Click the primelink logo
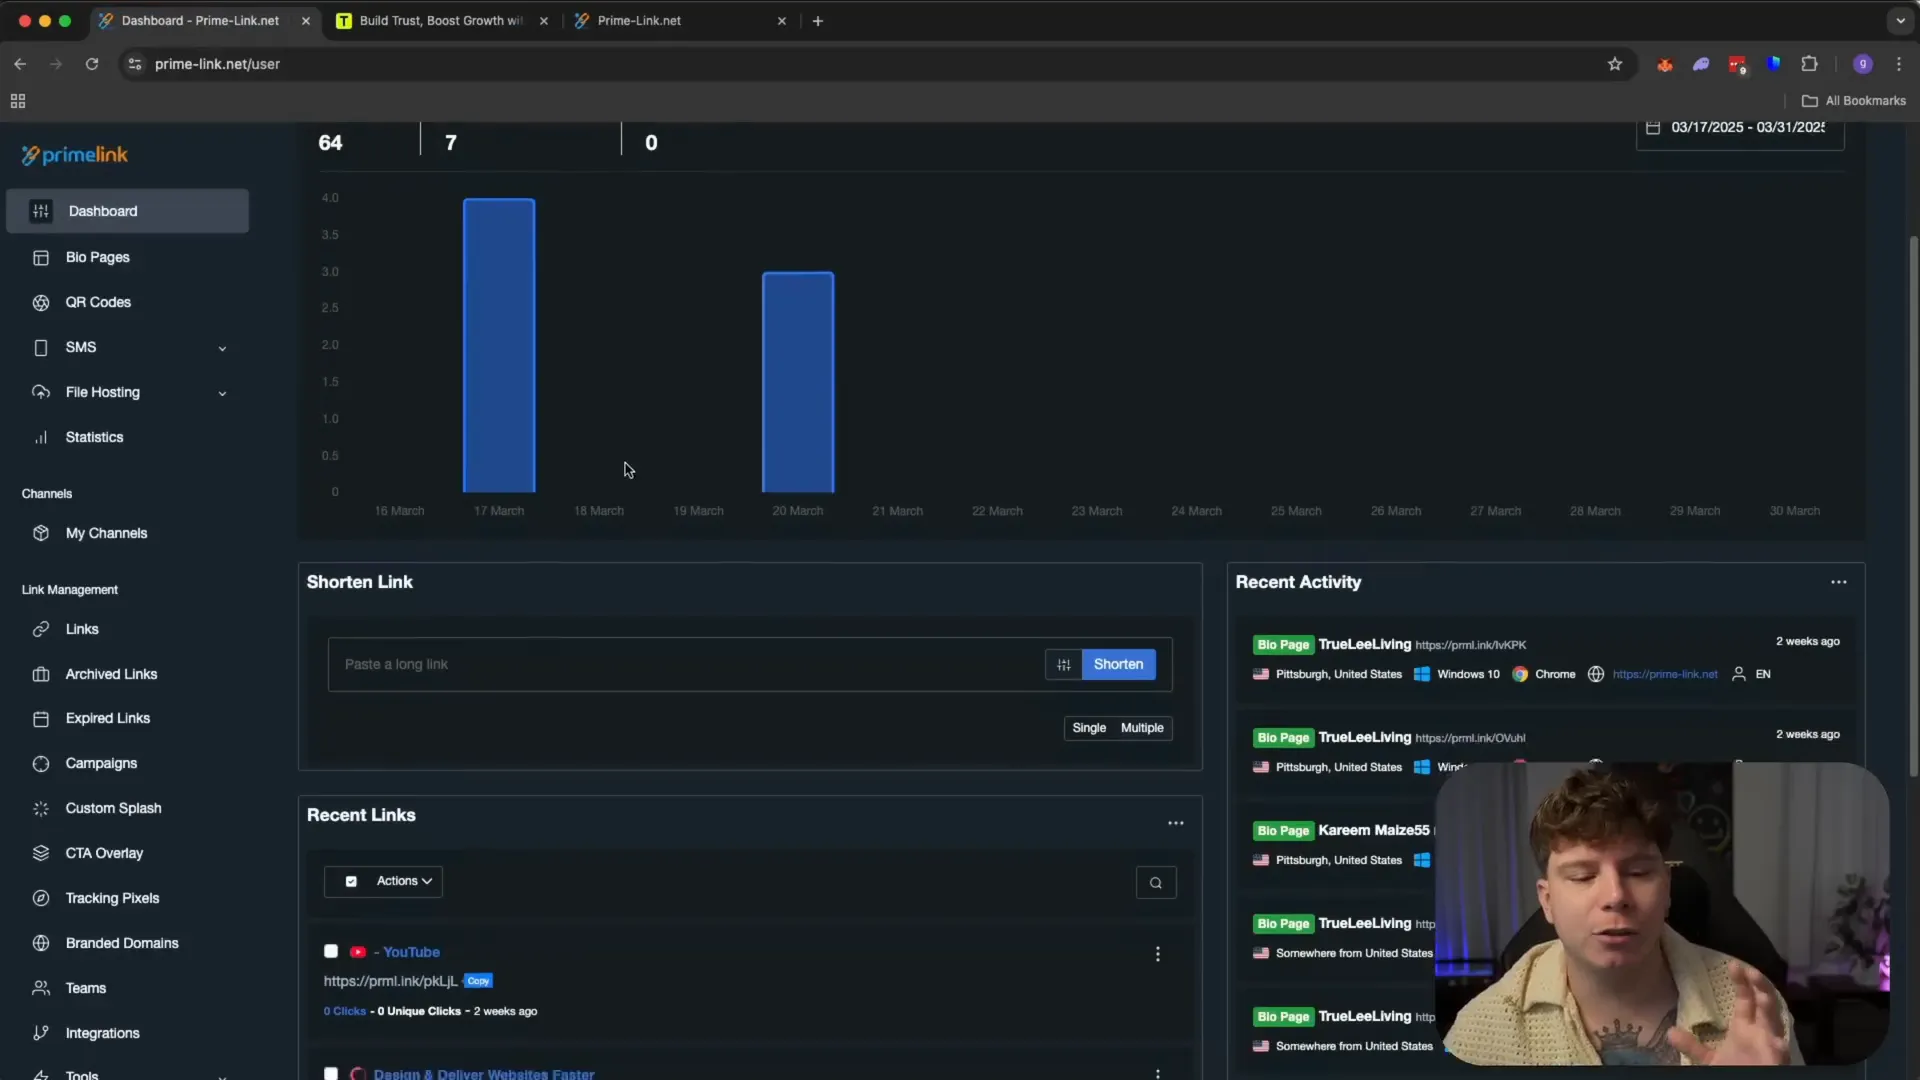The height and width of the screenshot is (1080, 1920). [x=75, y=155]
